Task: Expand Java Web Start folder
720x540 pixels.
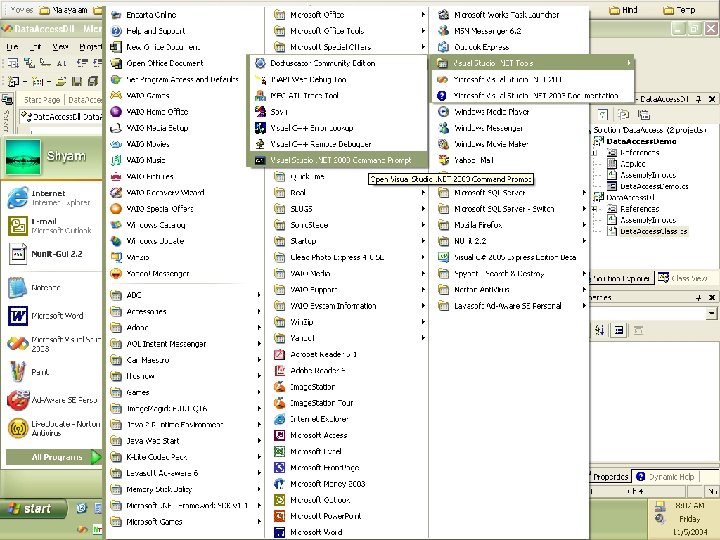Action: click(x=186, y=441)
